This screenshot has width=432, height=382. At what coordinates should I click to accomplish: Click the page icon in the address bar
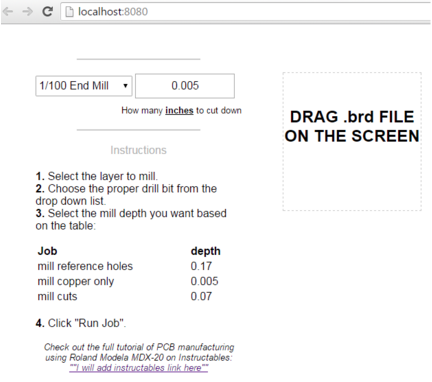[x=69, y=12]
